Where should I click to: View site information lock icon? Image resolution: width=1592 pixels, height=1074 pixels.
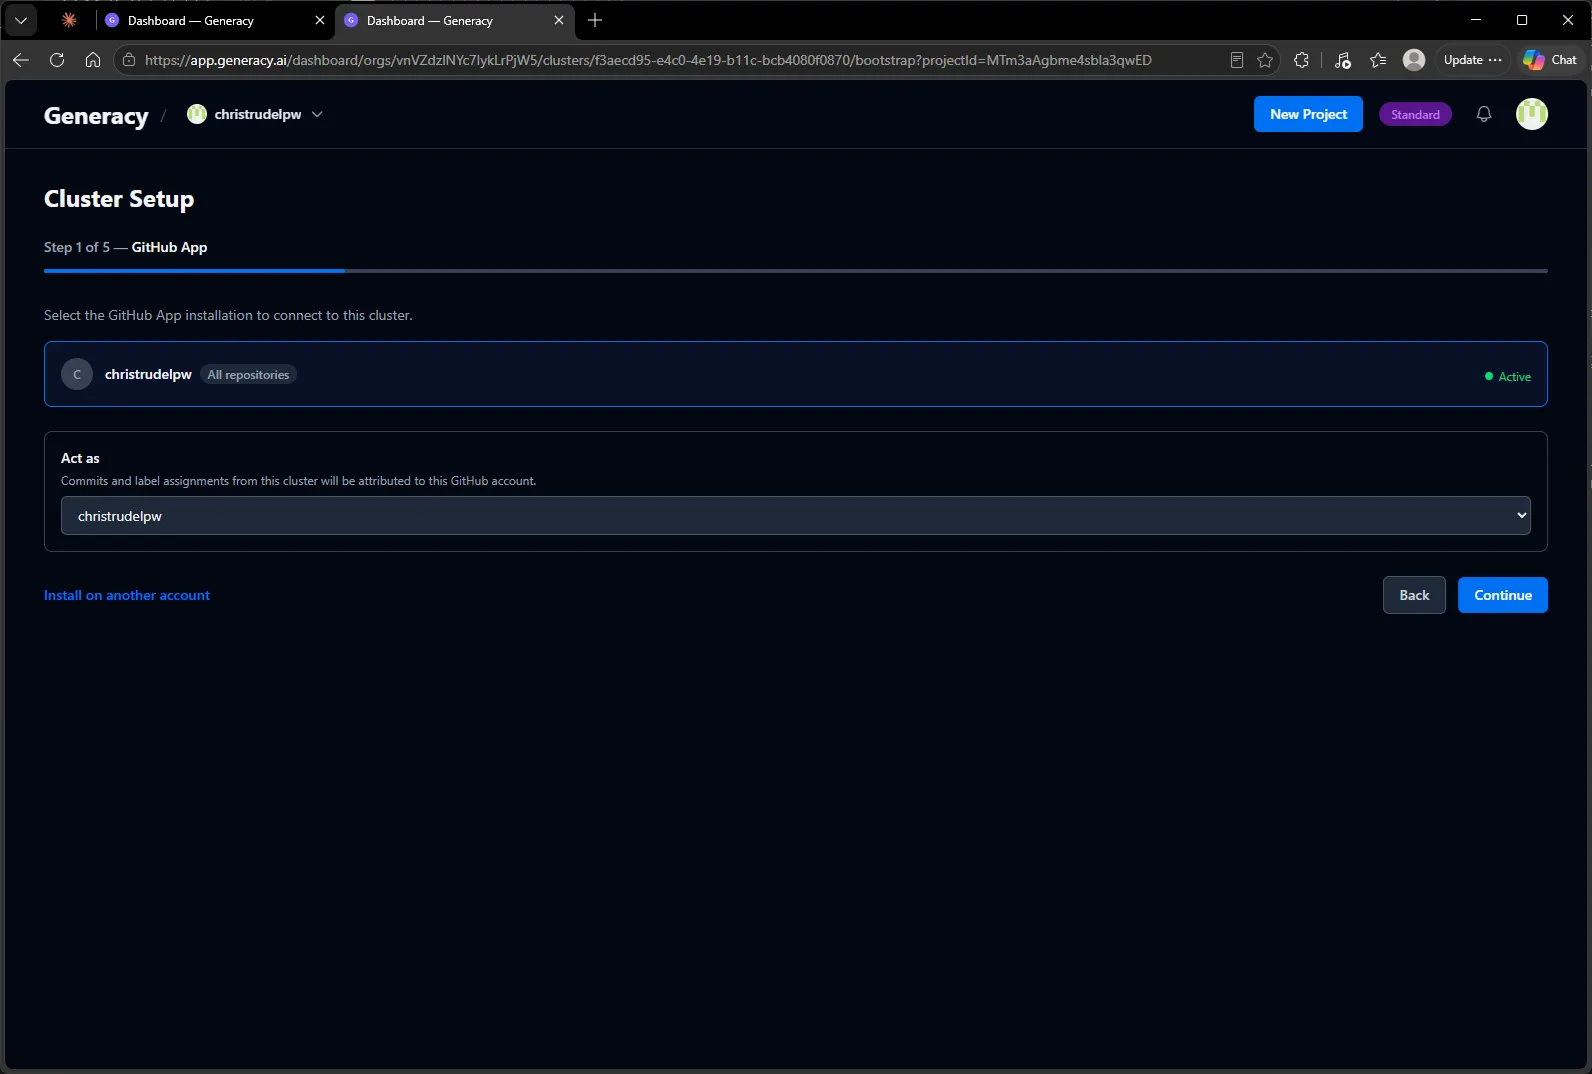coord(129,60)
